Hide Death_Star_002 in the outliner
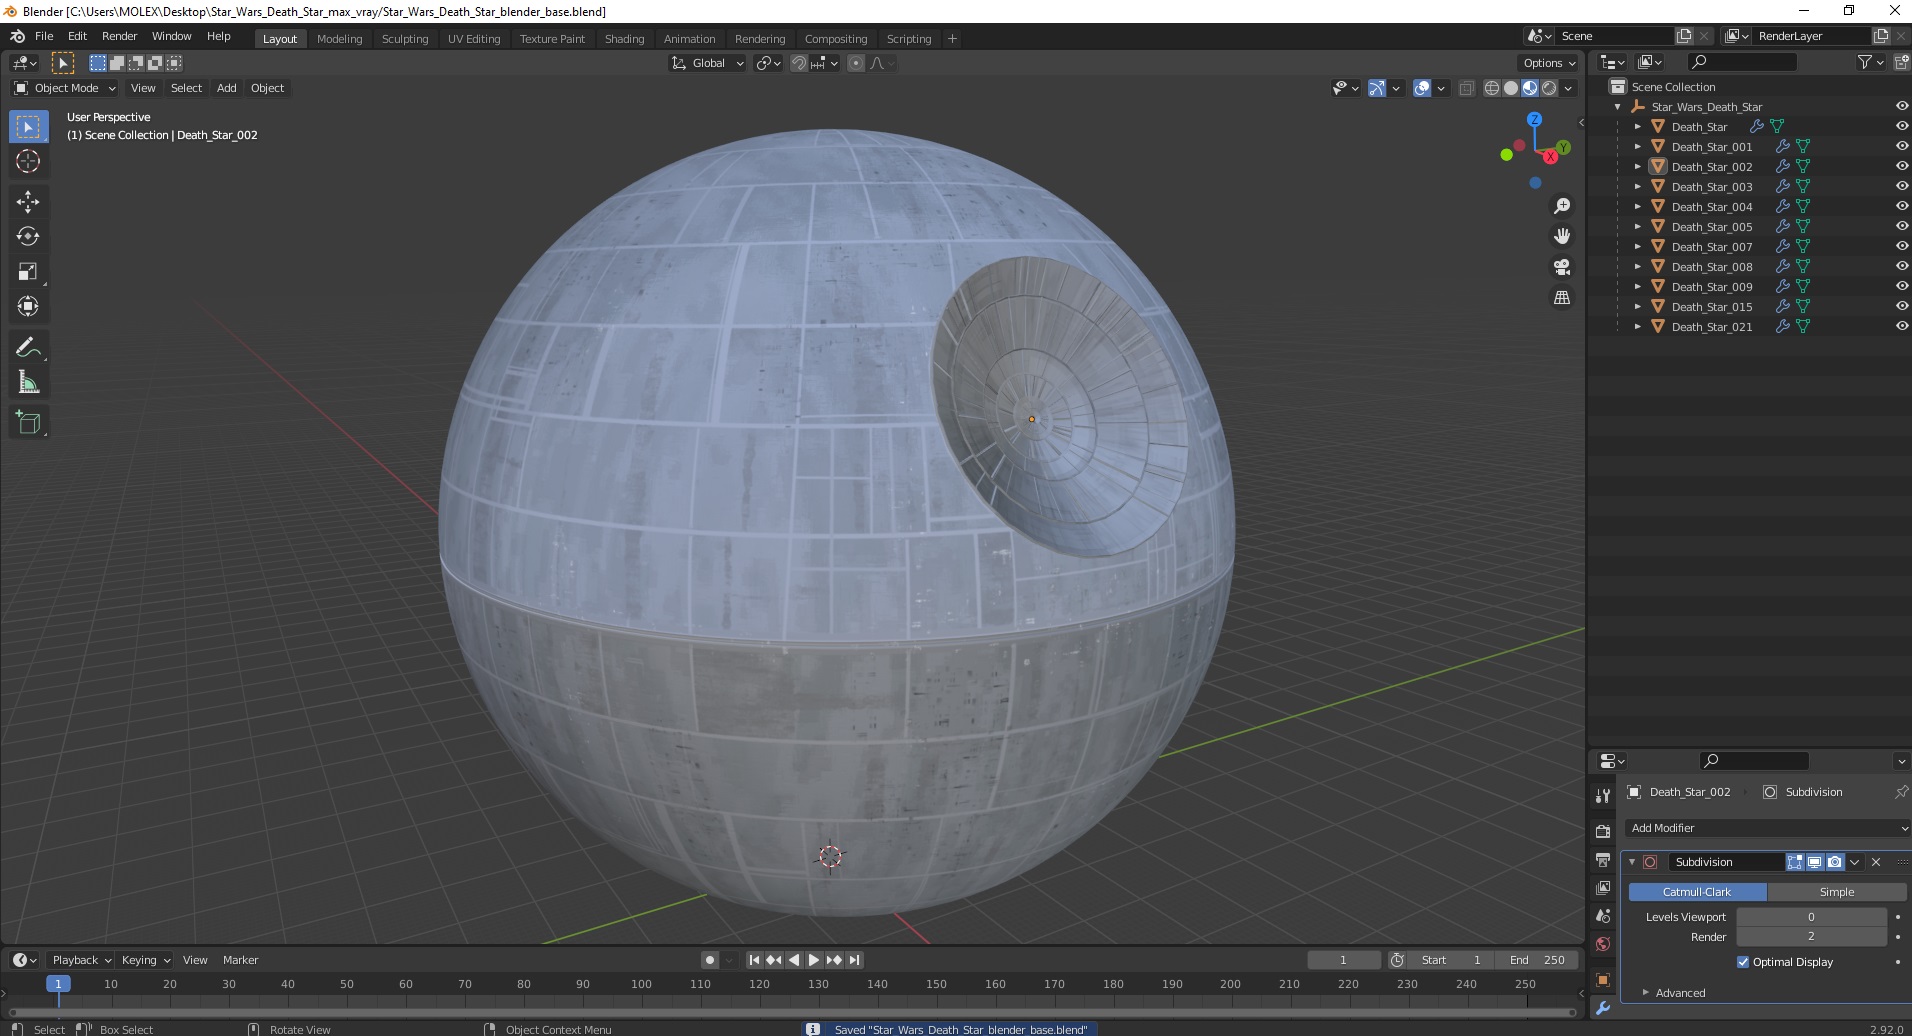This screenshot has width=1912, height=1036. coord(1902,166)
